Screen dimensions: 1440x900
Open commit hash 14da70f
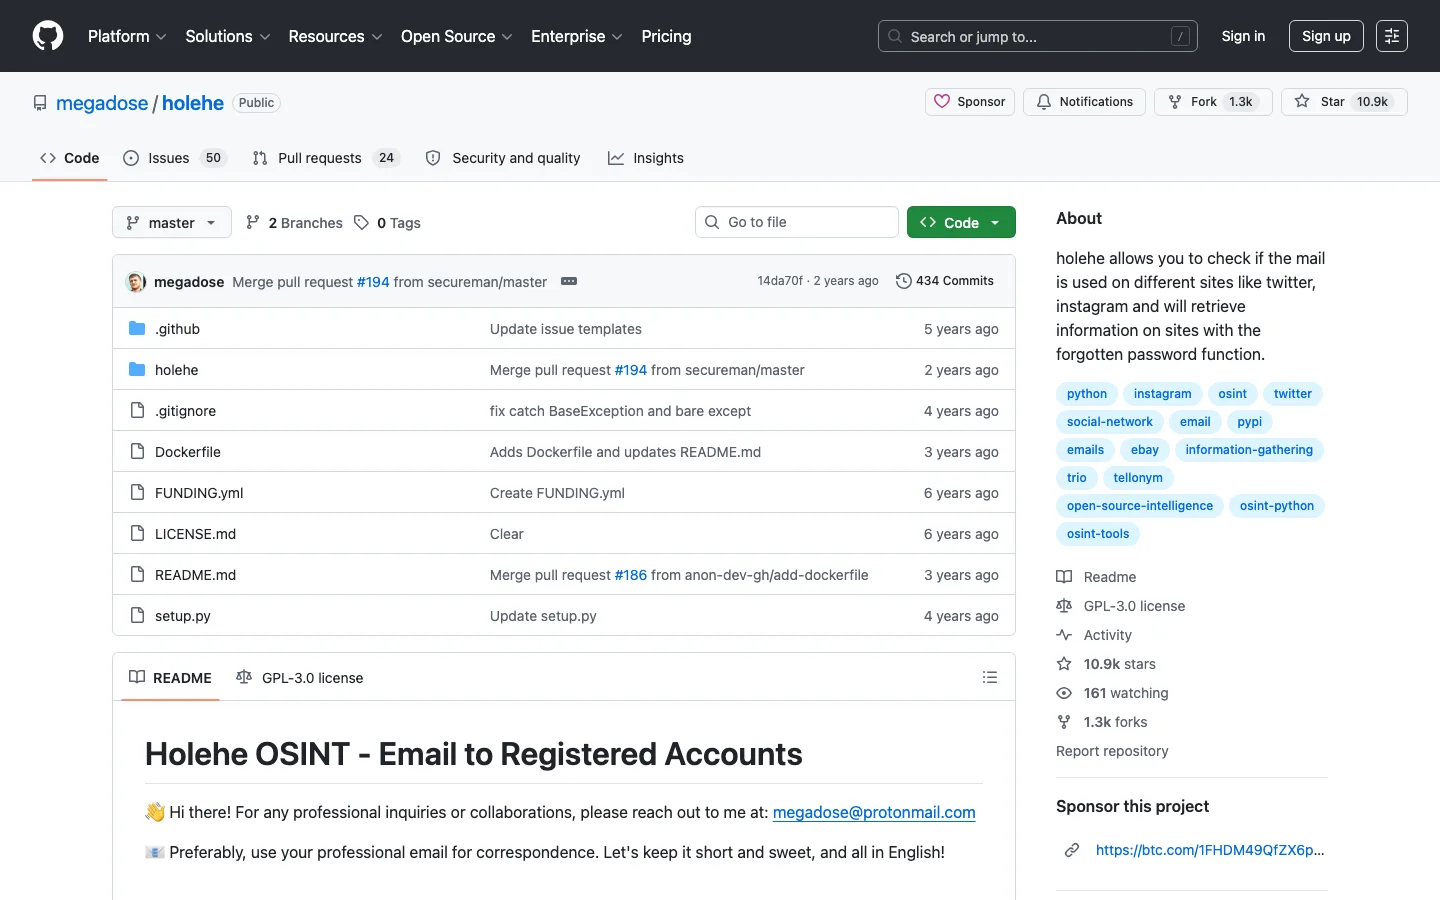point(780,281)
